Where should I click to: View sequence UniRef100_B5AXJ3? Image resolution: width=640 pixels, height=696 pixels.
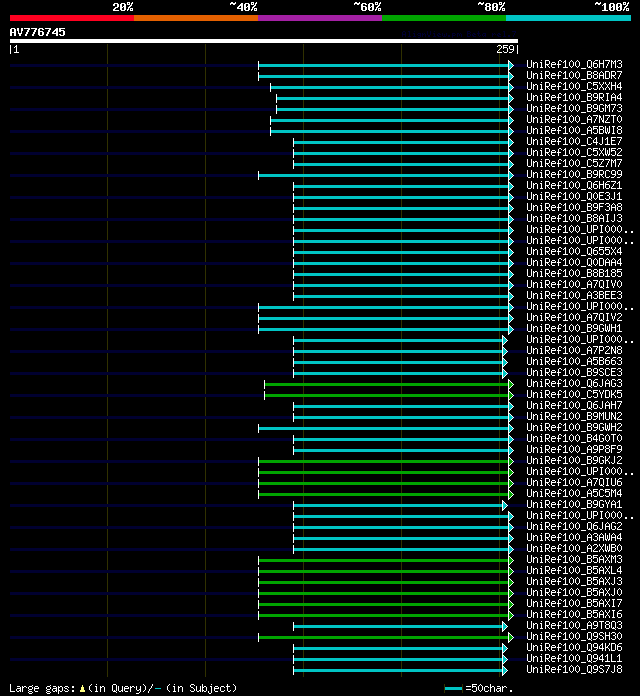(x=574, y=581)
